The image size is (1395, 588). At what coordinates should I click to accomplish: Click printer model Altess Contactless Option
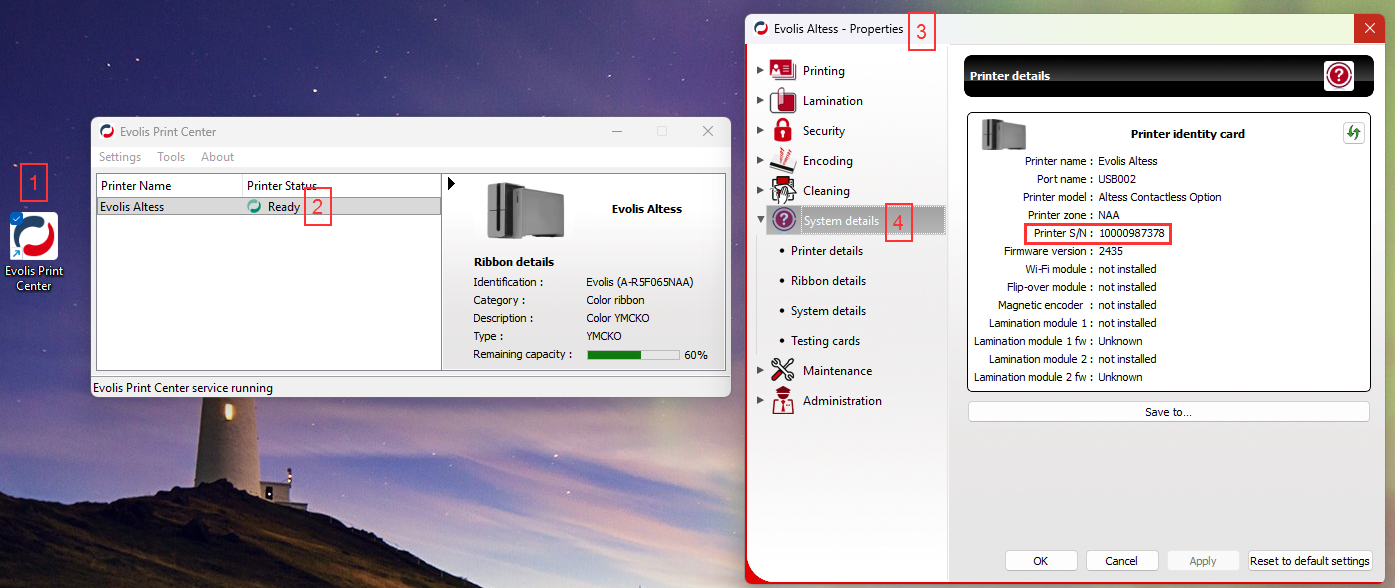coord(1160,197)
